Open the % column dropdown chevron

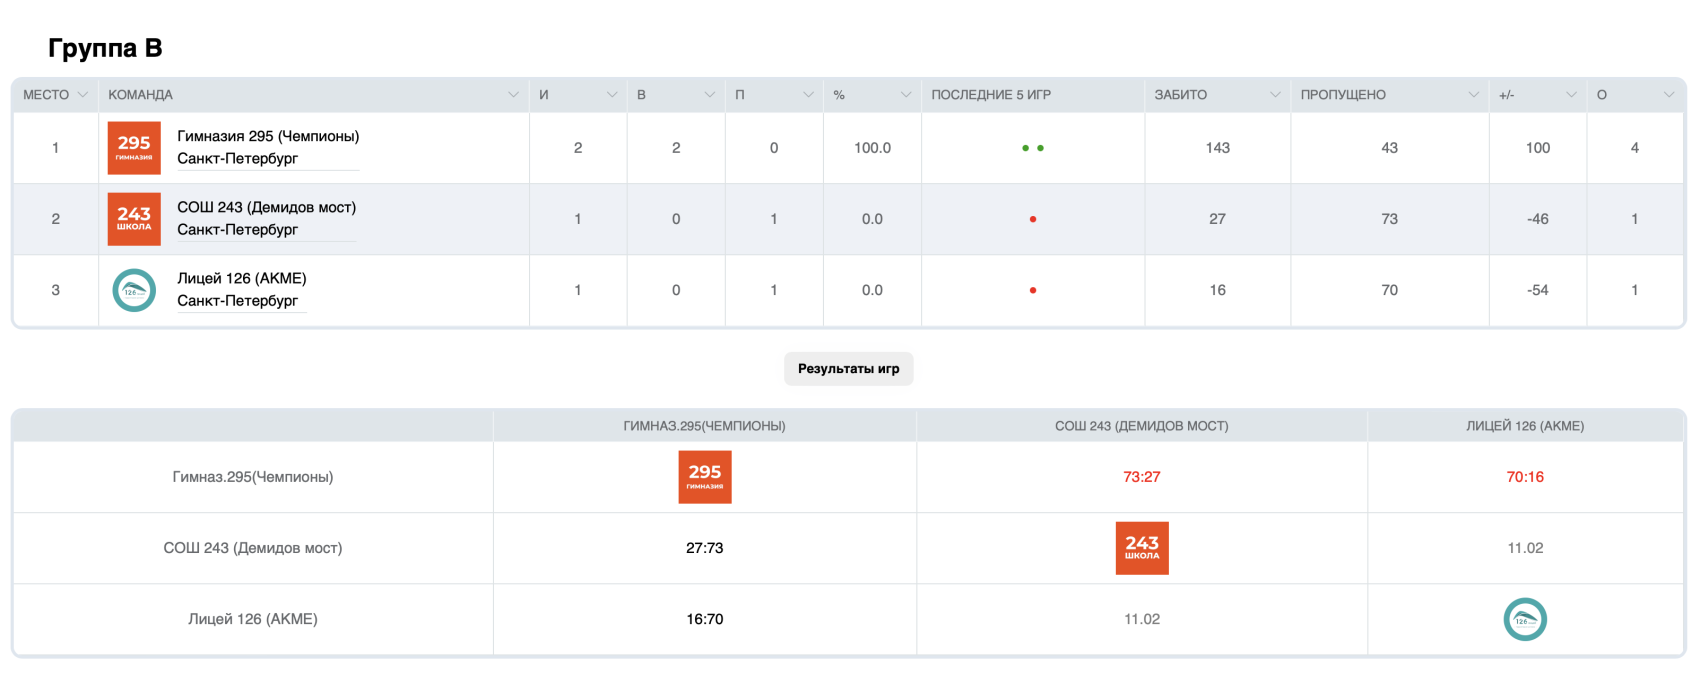coord(906,95)
